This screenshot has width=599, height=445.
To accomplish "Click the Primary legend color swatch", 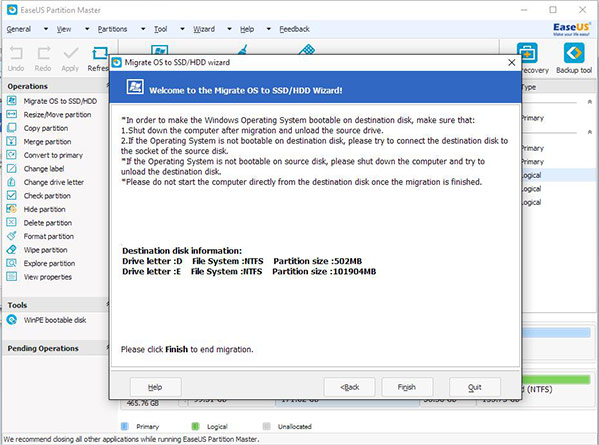I will [125, 426].
